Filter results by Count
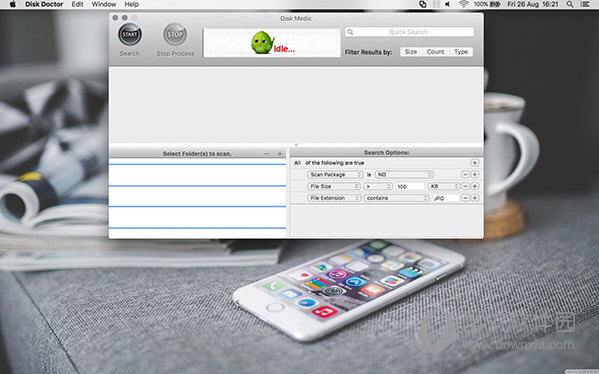599x374 pixels. pyautogui.click(x=435, y=52)
